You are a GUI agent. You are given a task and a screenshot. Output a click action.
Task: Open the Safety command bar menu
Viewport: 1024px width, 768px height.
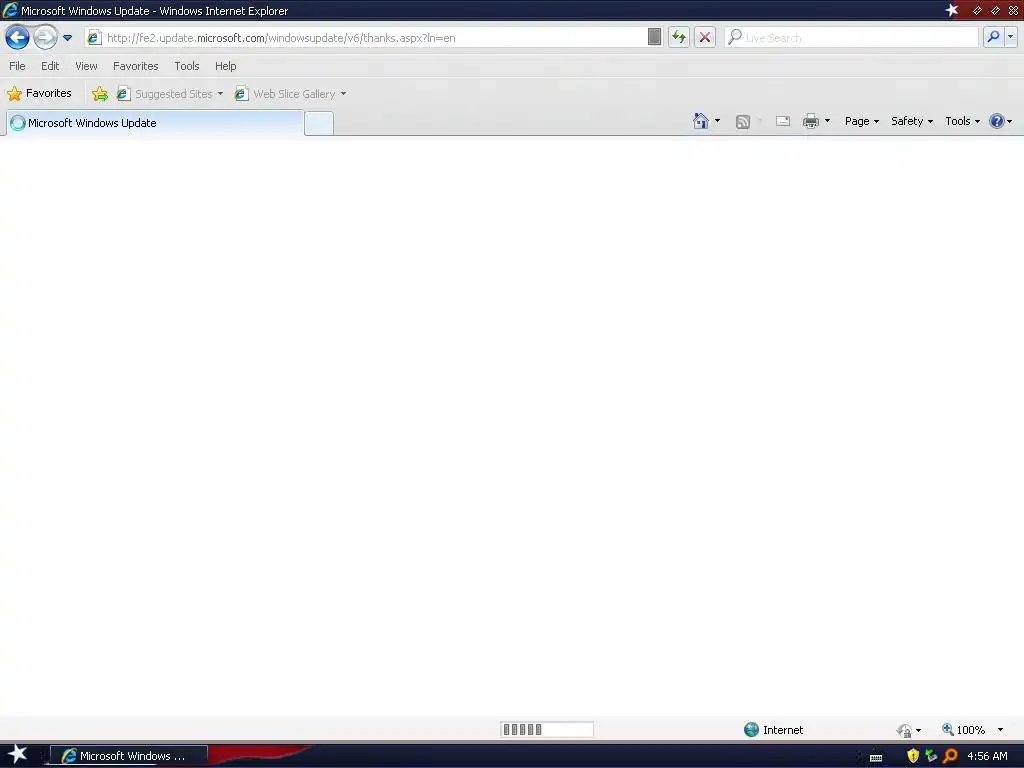tap(912, 121)
